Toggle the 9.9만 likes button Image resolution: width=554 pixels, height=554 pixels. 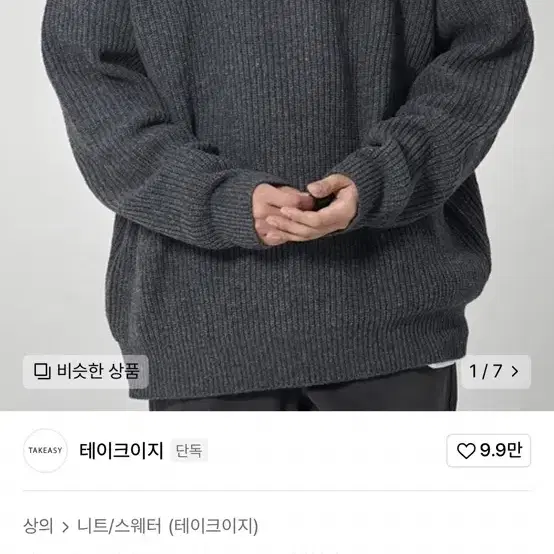[x=489, y=450]
